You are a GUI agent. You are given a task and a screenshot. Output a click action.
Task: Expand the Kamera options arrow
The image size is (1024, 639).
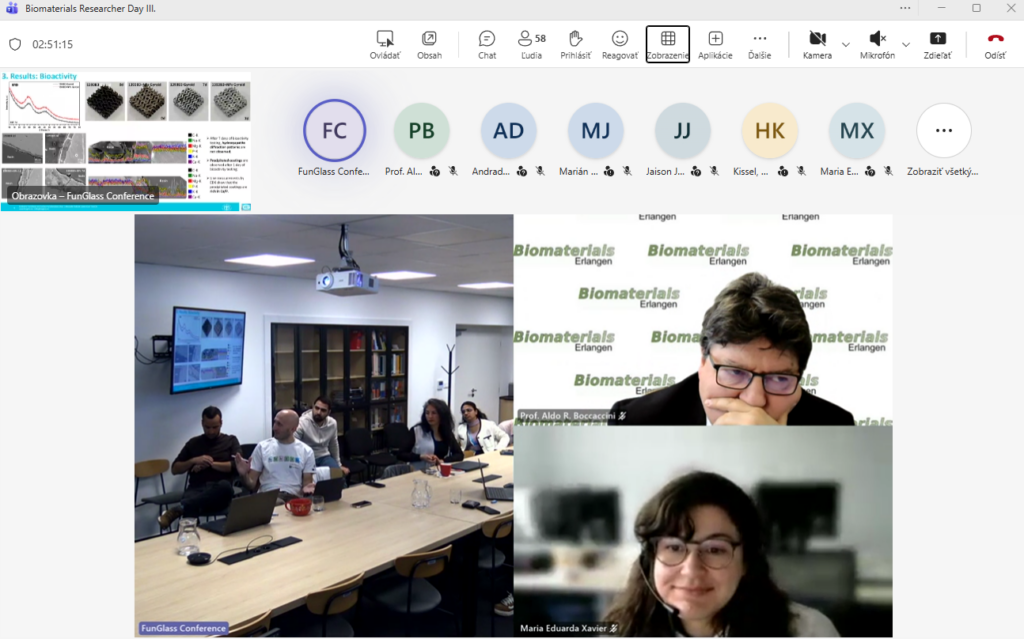846,44
